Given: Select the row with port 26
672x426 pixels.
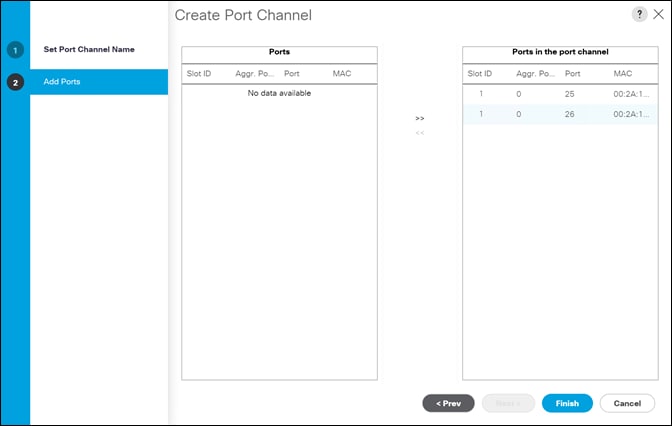Looking at the screenshot, I should [560, 114].
